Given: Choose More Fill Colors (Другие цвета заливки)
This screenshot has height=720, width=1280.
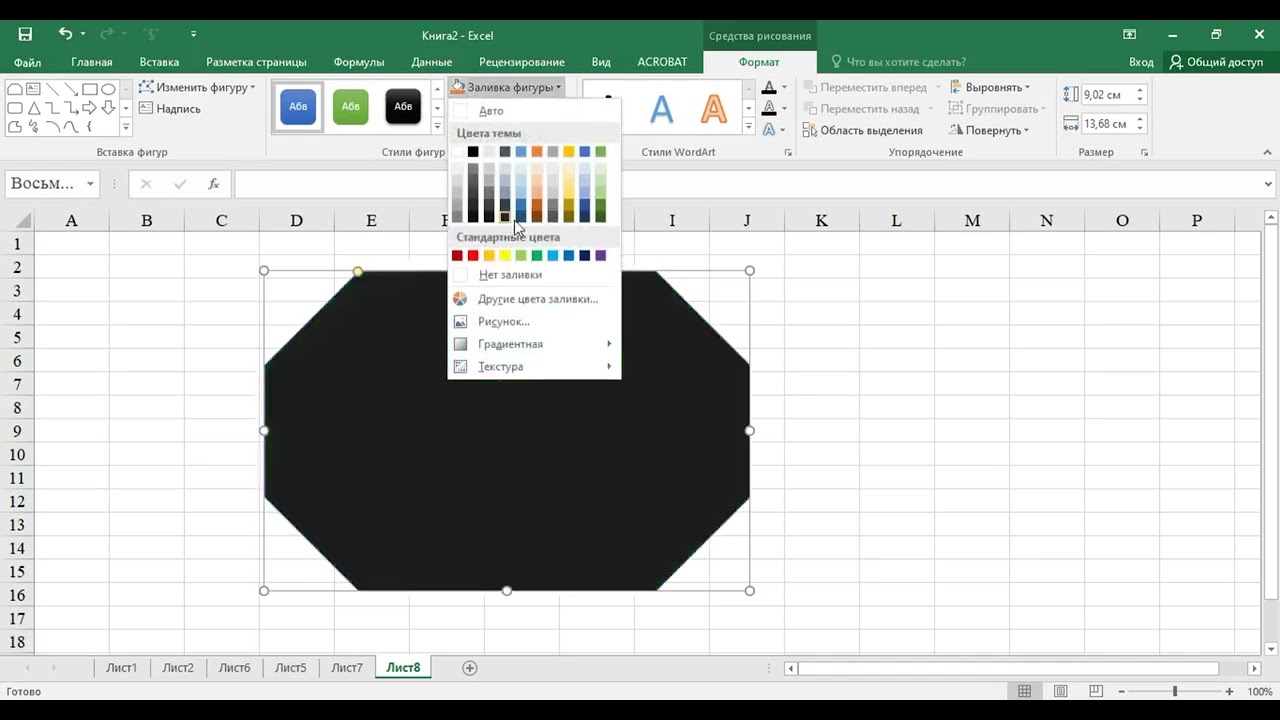Looking at the screenshot, I should pos(534,299).
